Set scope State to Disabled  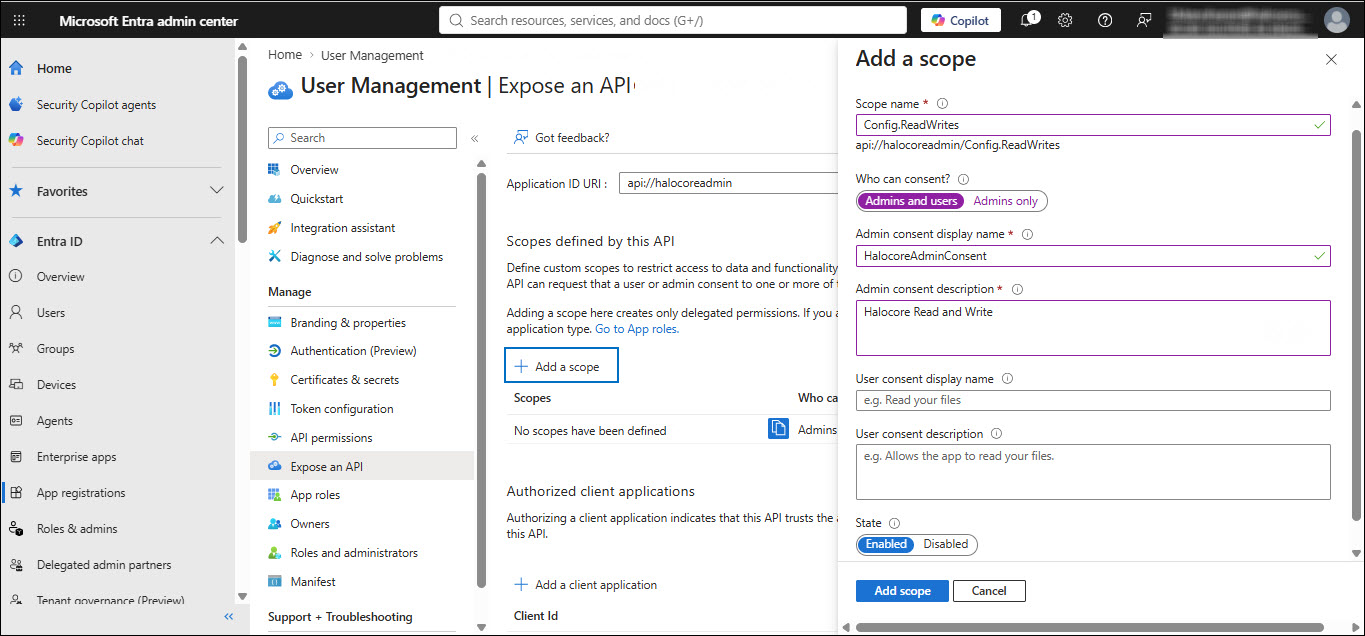[945, 545]
